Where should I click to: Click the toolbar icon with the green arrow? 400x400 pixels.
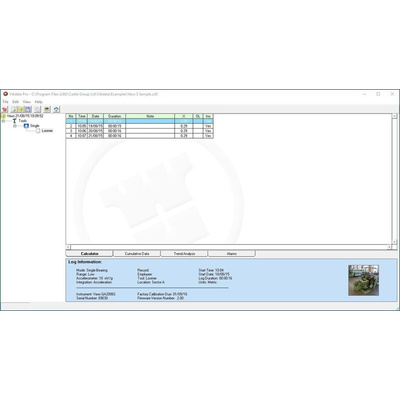[14, 109]
